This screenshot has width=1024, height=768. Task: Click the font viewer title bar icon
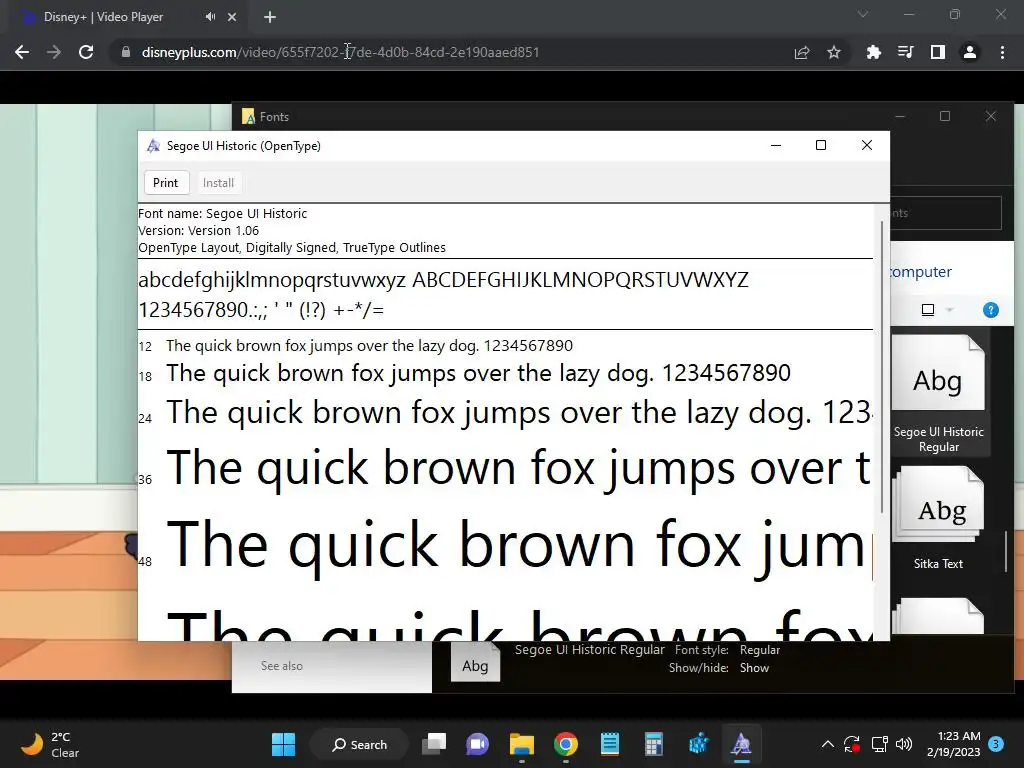click(x=153, y=146)
